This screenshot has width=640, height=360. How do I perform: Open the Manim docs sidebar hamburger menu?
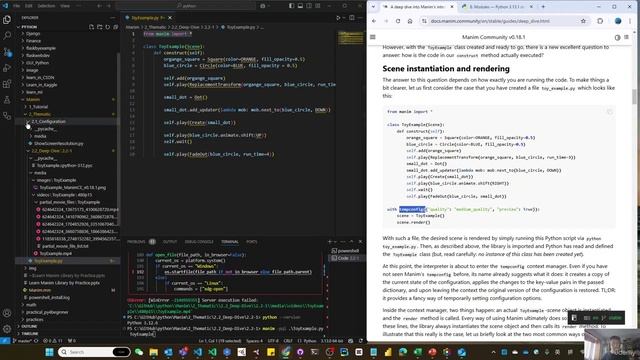point(373,37)
